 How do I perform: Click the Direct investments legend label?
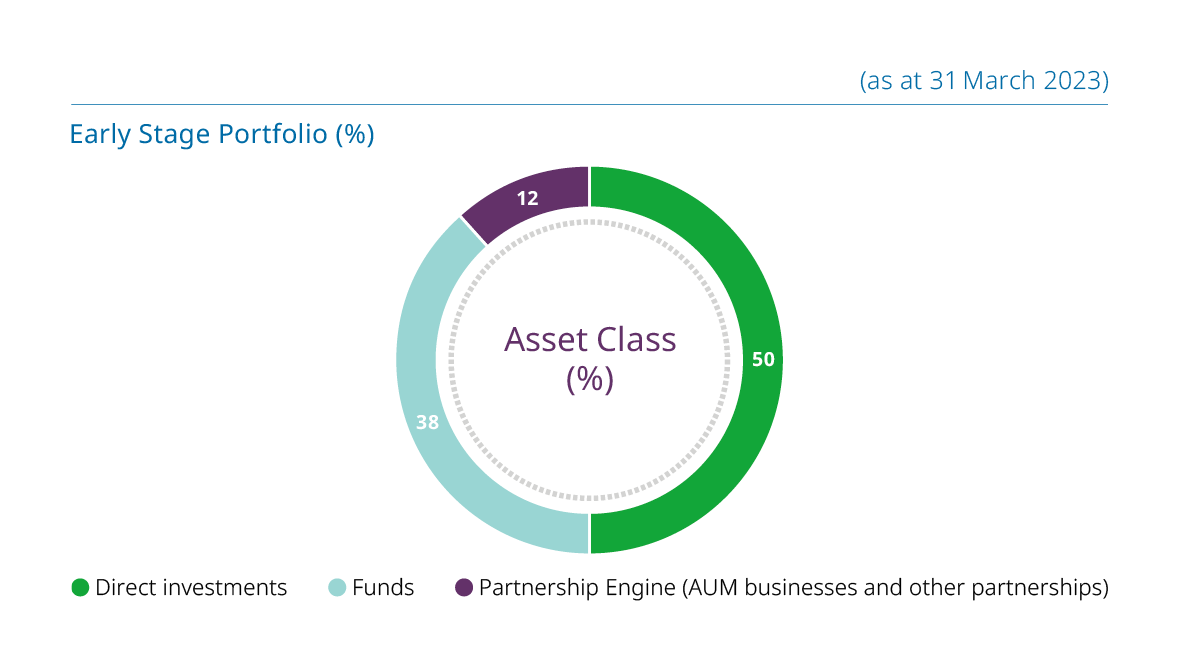[191, 588]
